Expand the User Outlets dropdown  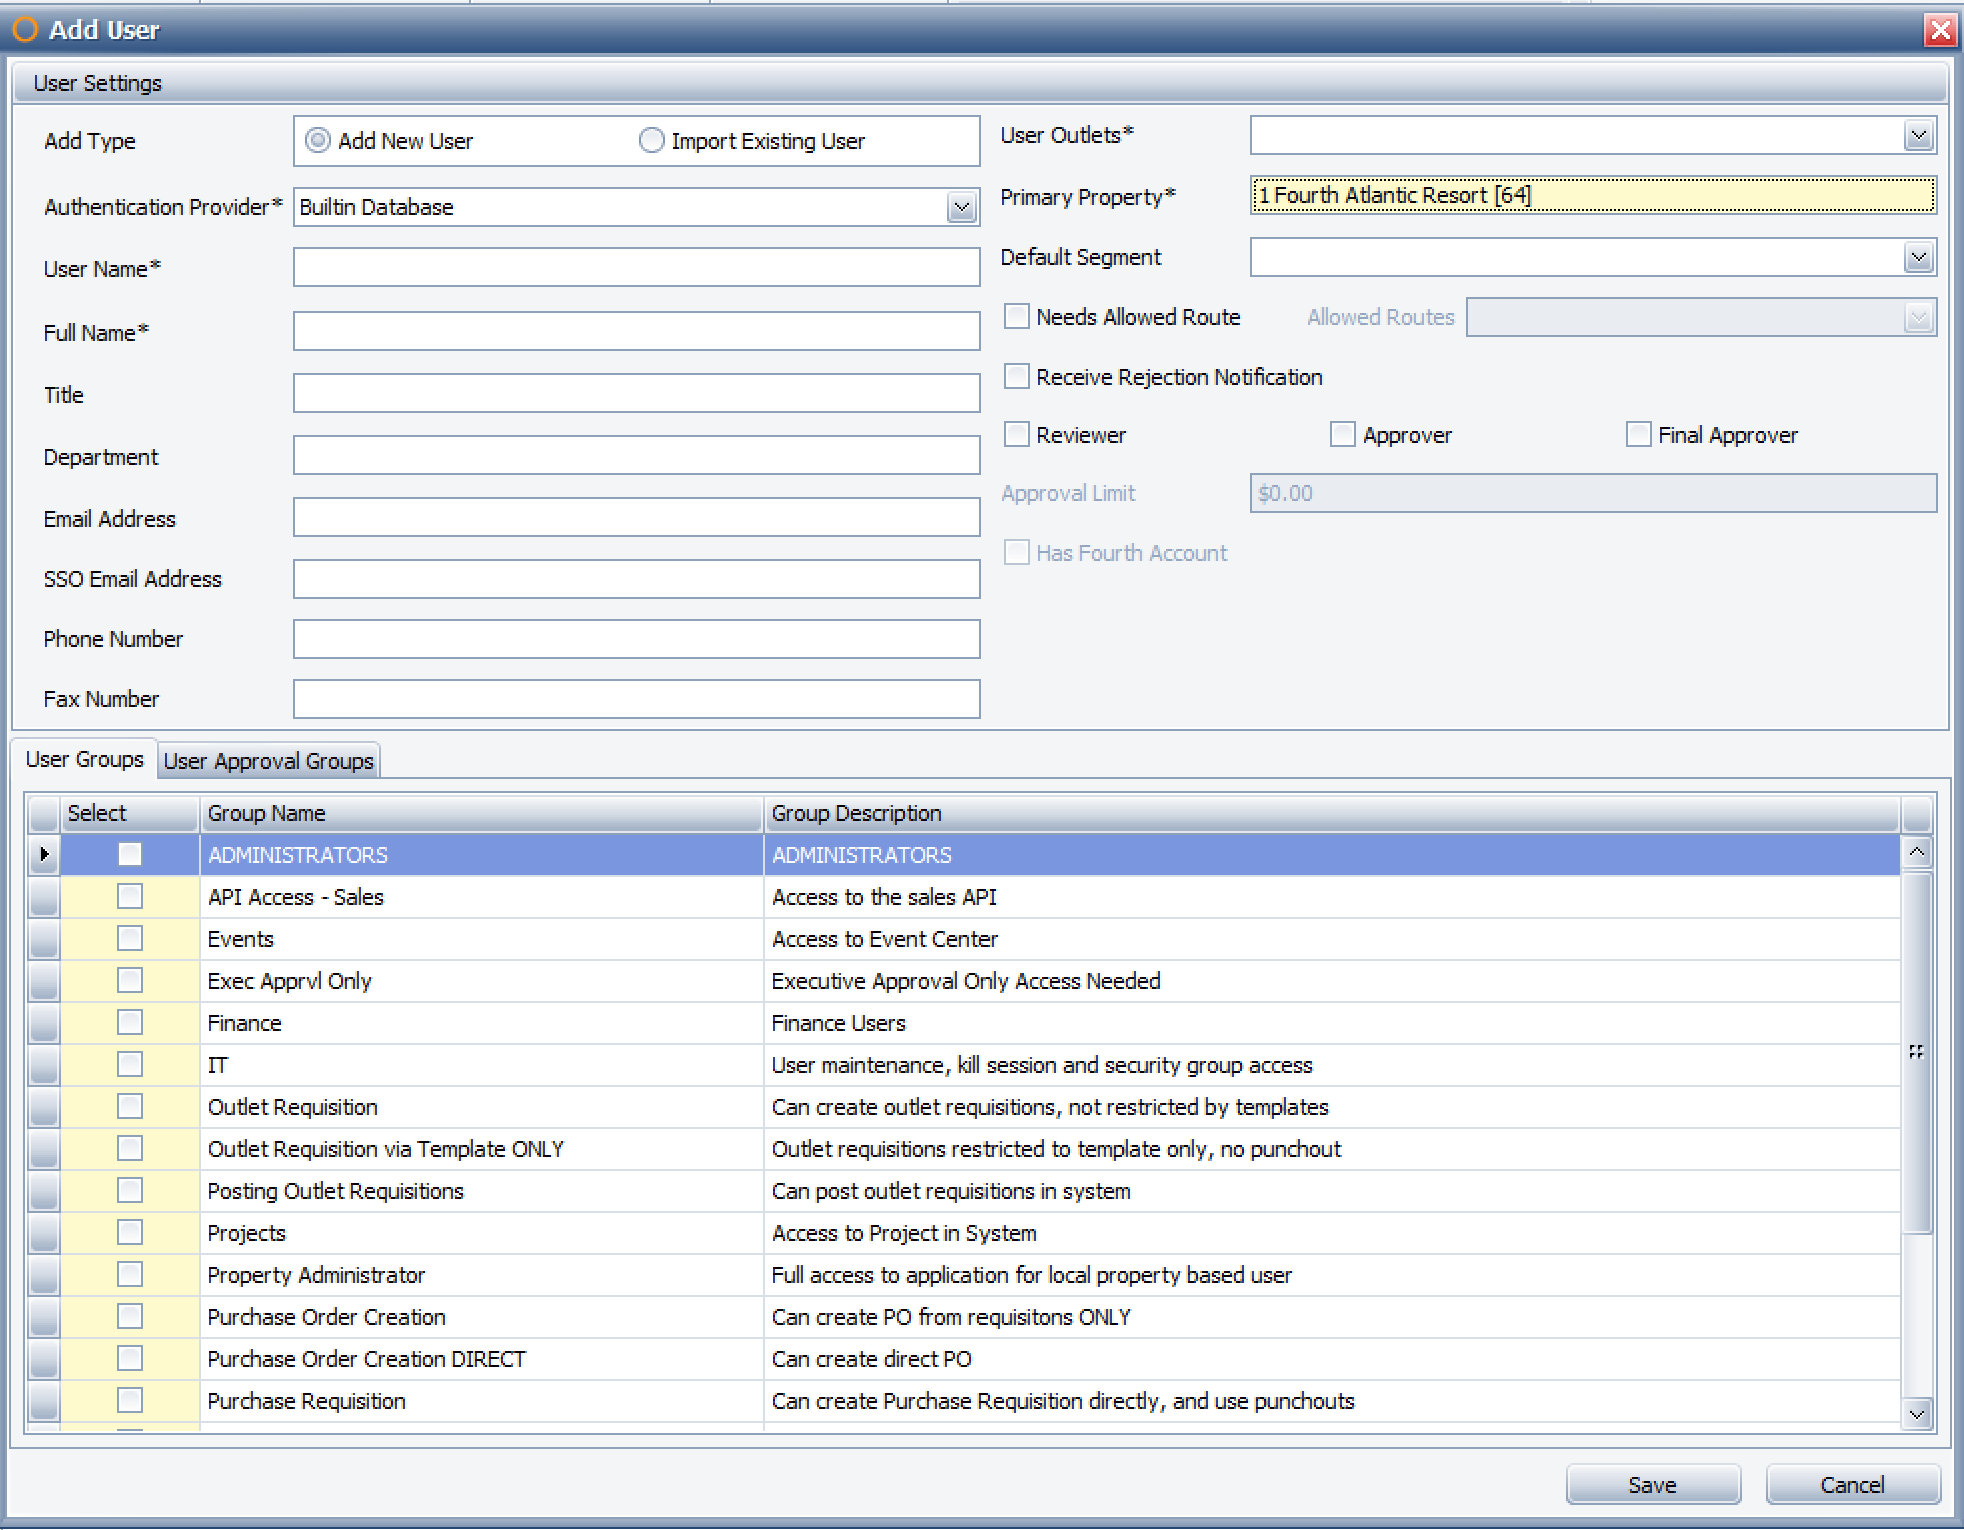[x=1917, y=135]
